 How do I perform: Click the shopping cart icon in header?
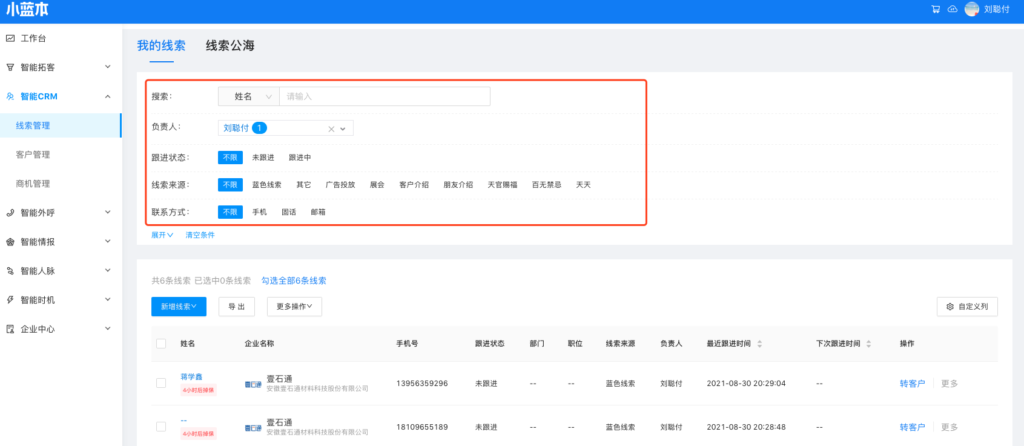pyautogui.click(x=935, y=9)
